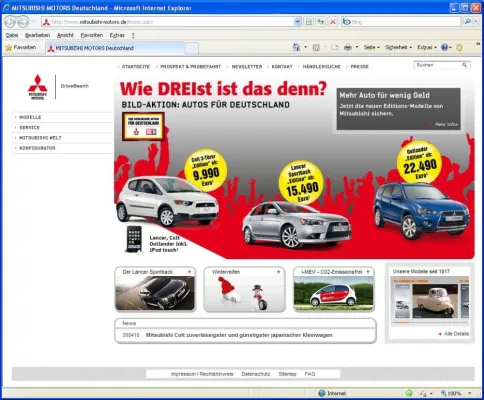Click the green status bar shield icon

click(409, 393)
